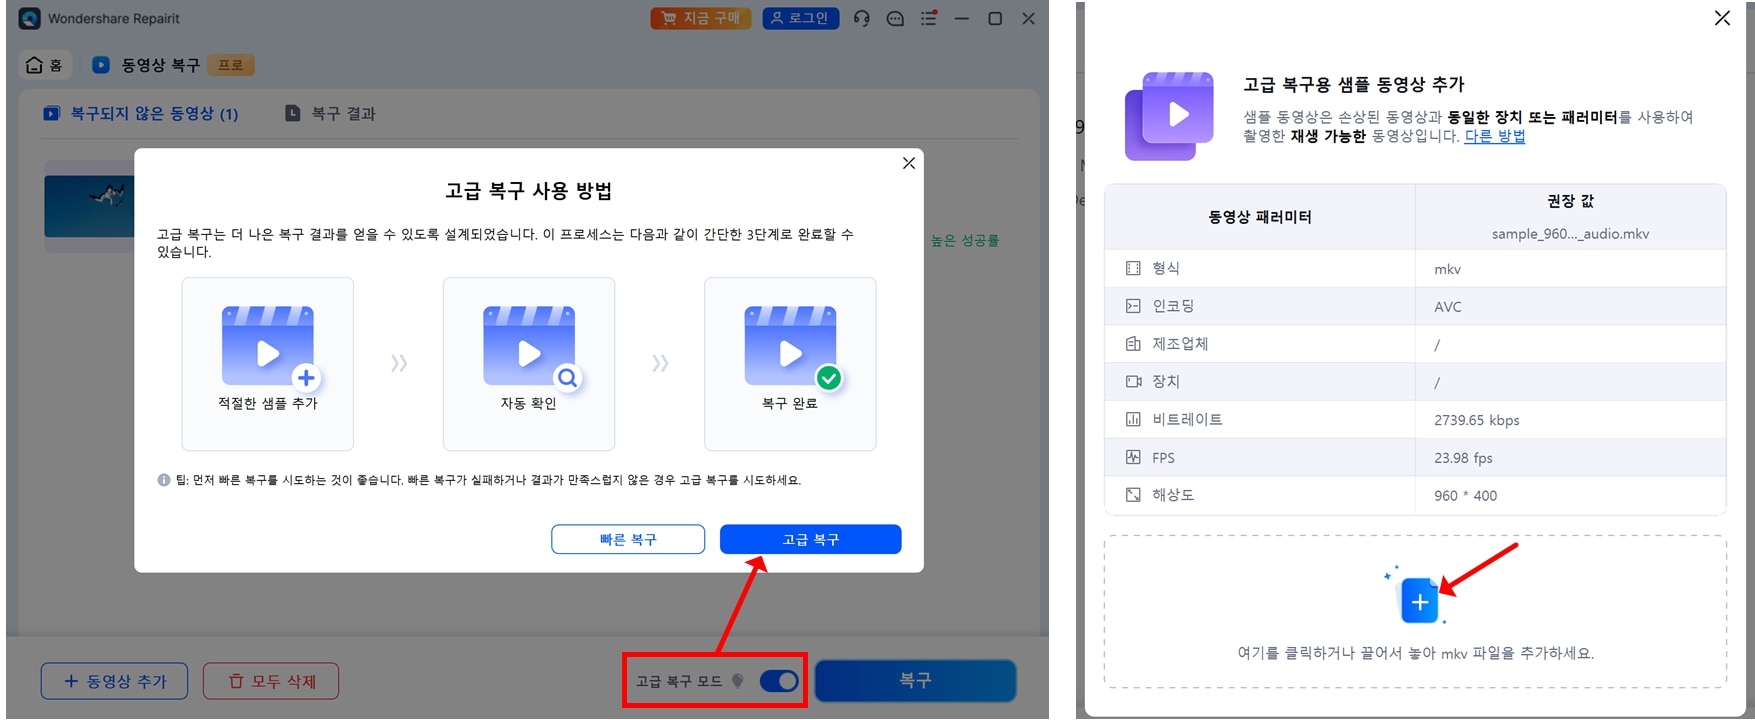This screenshot has width=1755, height=720.
Task: Close the 고급 복구 사용 방법 dialog
Action: [909, 163]
